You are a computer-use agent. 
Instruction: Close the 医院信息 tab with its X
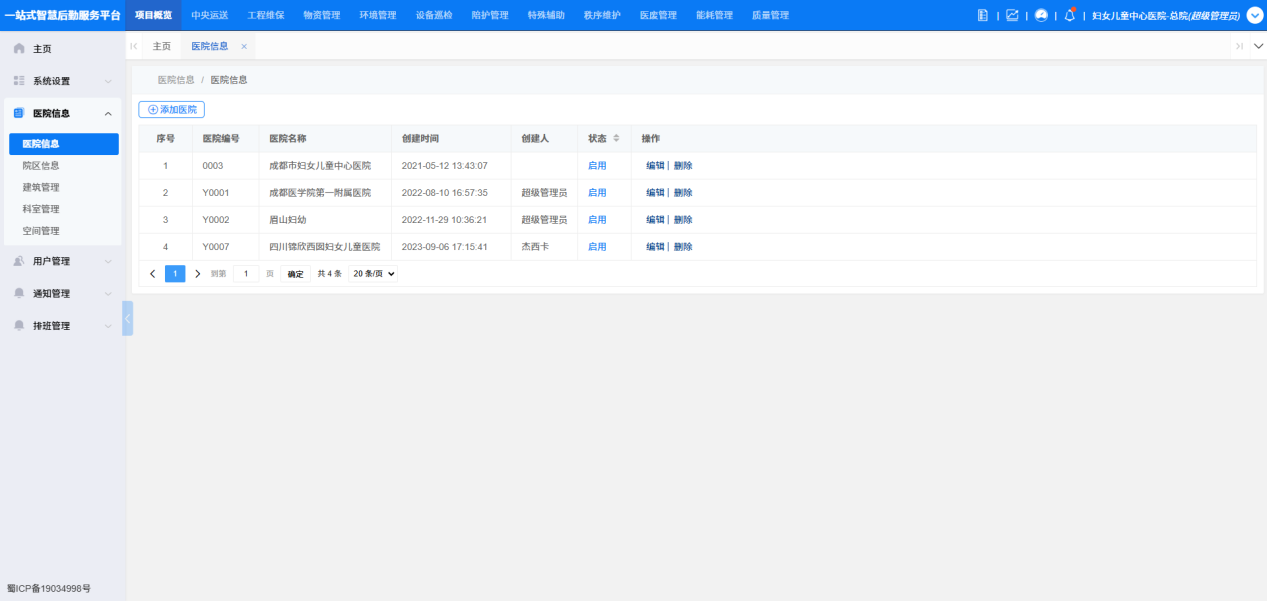[x=244, y=46]
